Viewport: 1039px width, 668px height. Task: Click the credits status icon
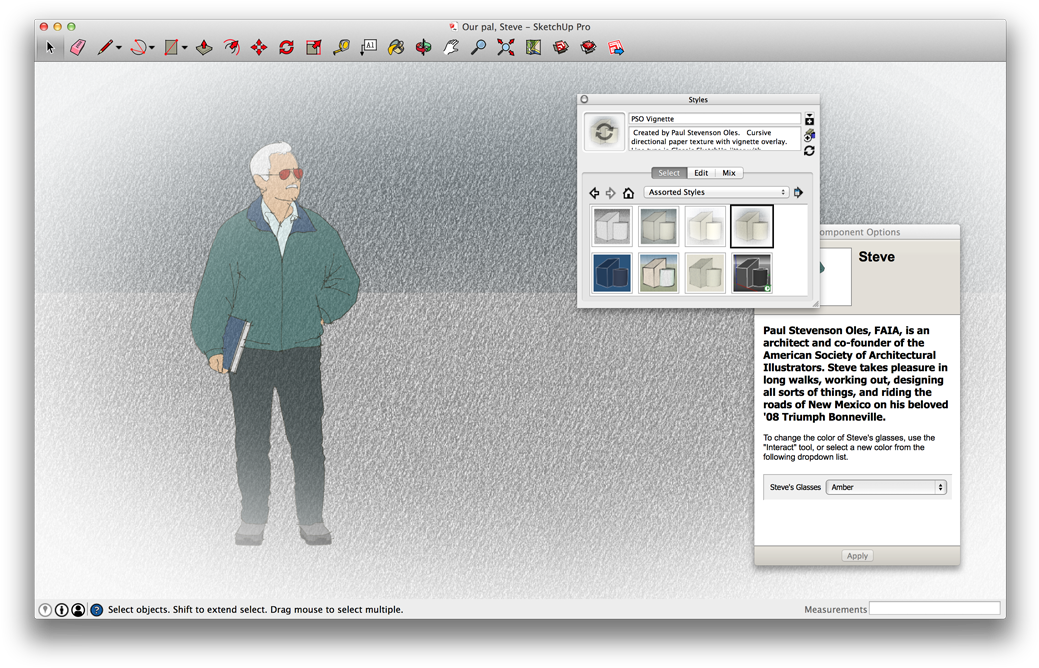coord(62,610)
